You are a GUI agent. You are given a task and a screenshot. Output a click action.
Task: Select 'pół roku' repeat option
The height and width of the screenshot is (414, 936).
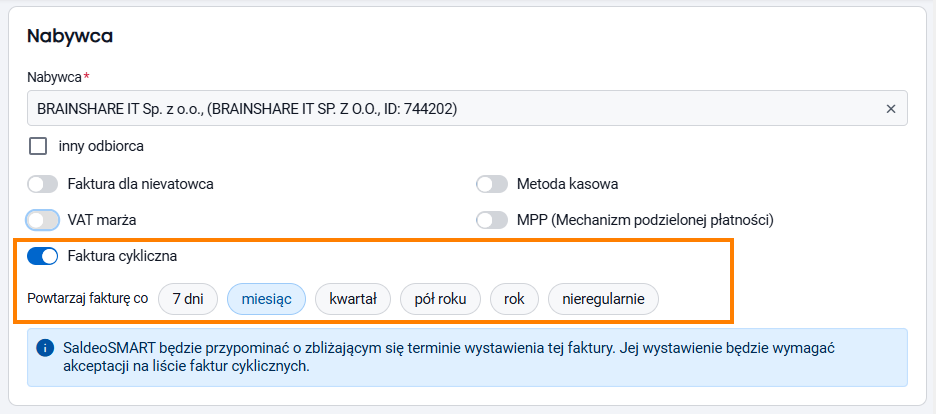click(441, 299)
